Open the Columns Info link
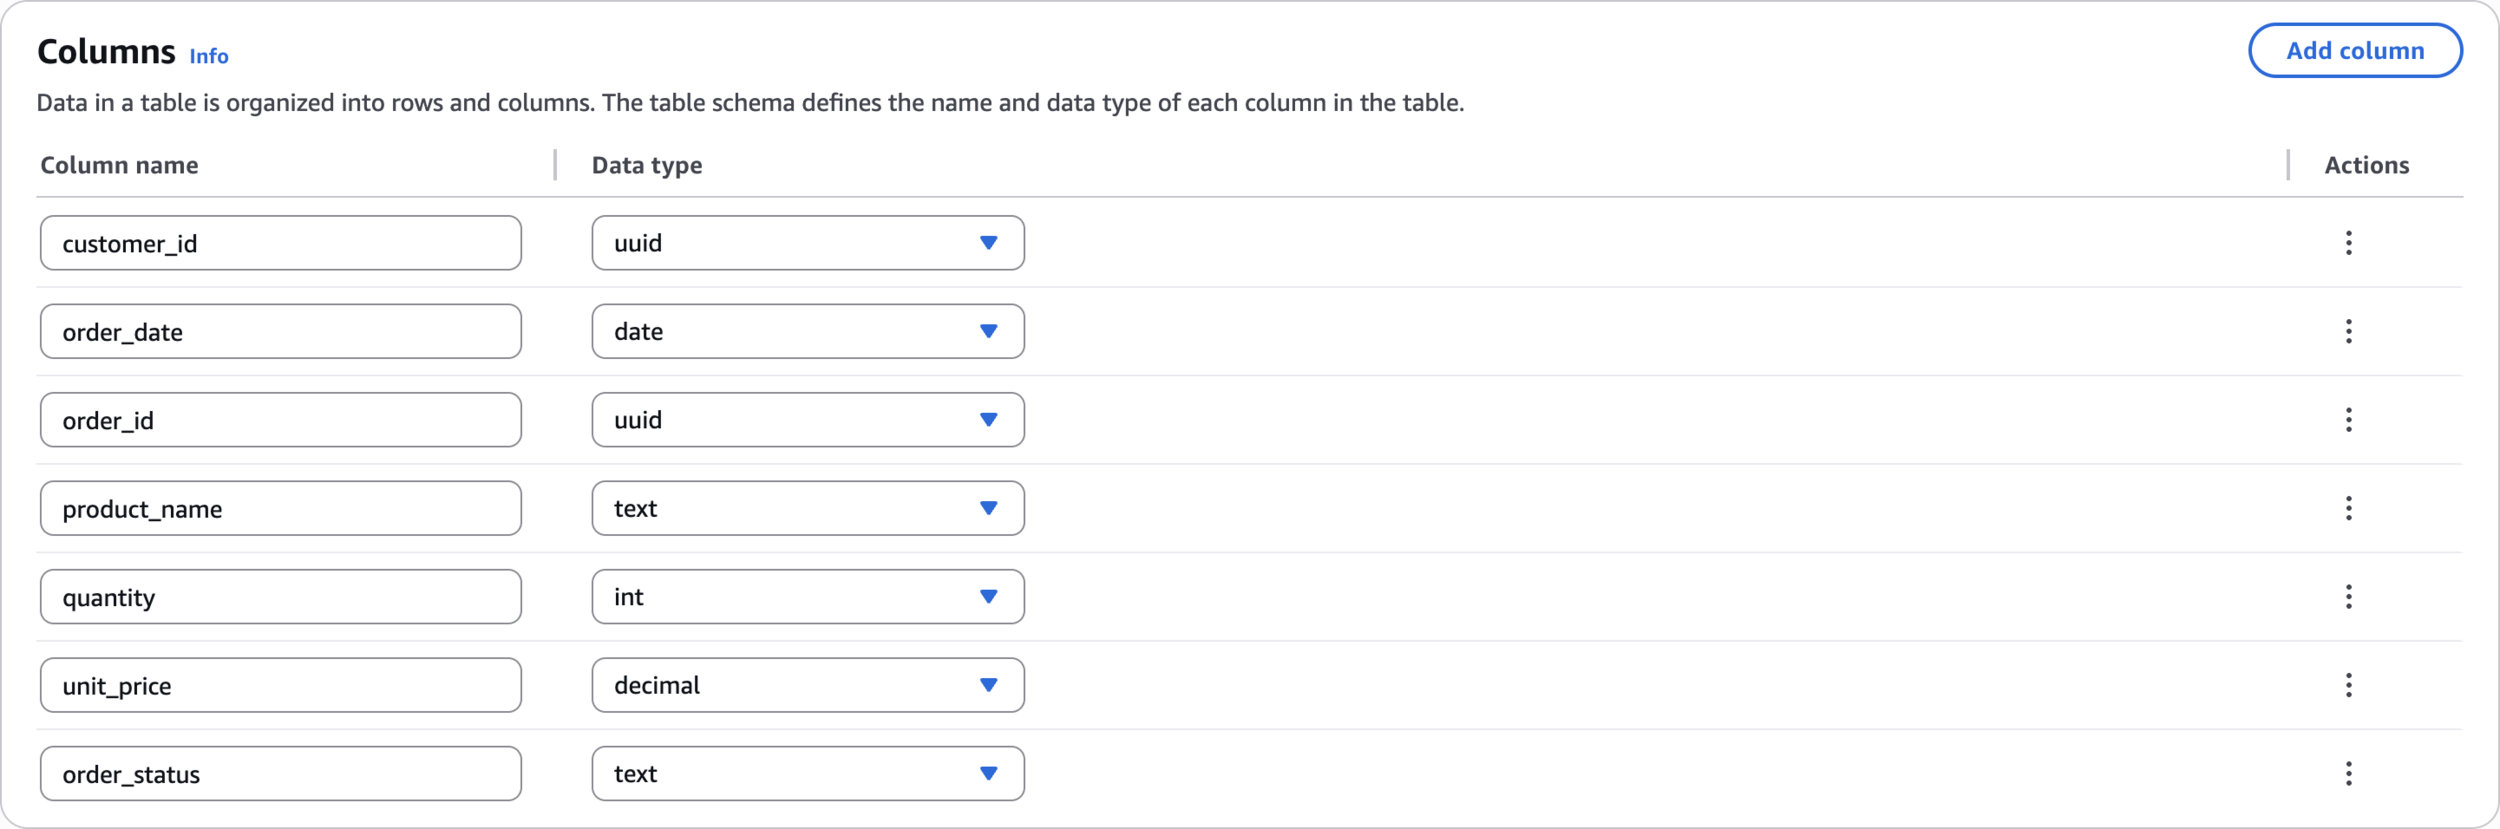The height and width of the screenshot is (829, 2500). 209,57
